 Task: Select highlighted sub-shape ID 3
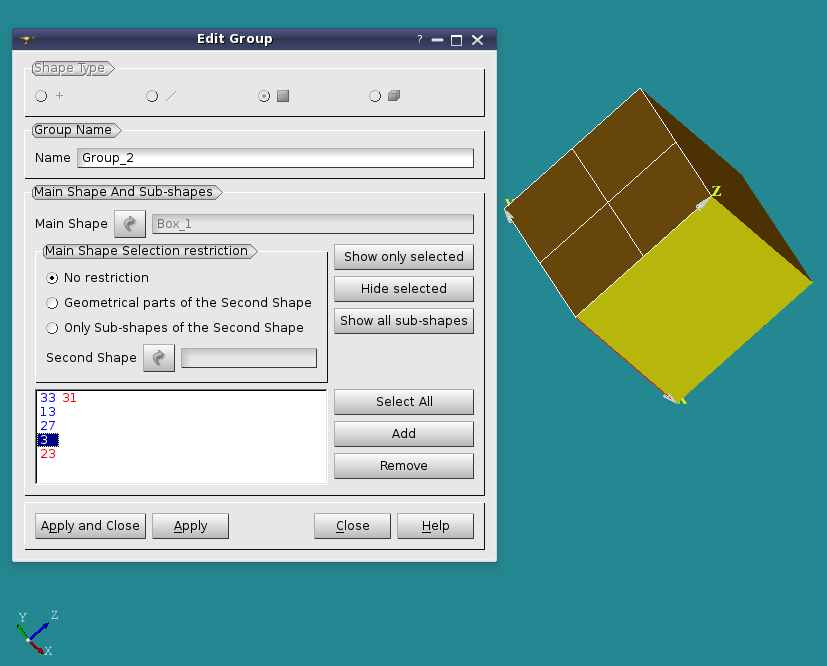[48, 440]
